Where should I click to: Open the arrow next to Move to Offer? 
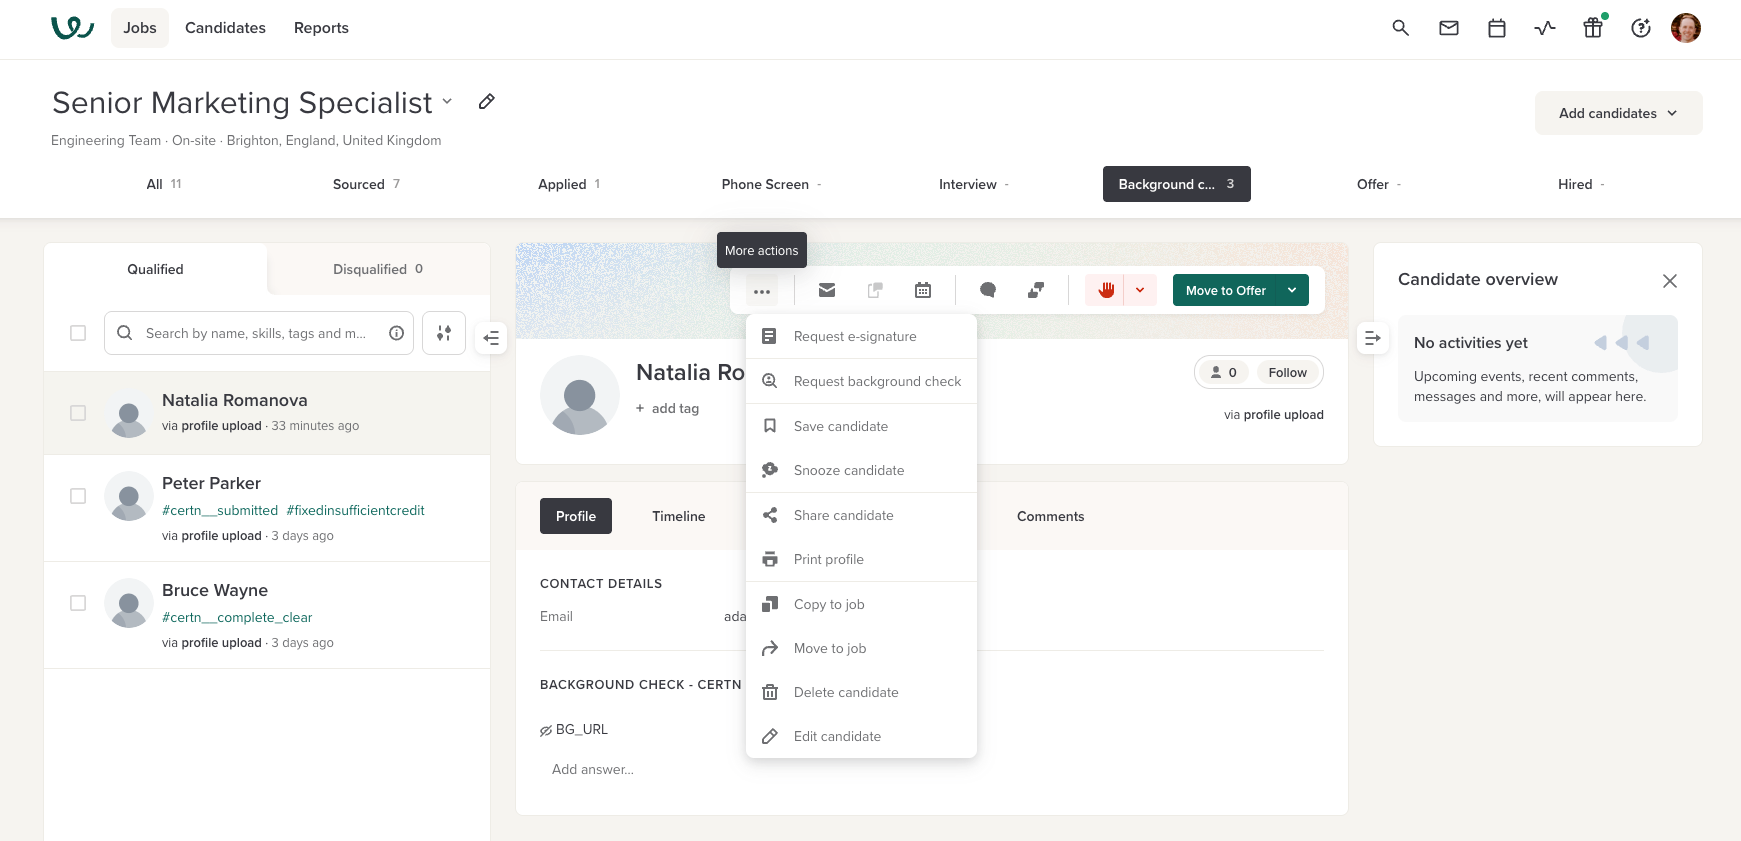click(1292, 290)
